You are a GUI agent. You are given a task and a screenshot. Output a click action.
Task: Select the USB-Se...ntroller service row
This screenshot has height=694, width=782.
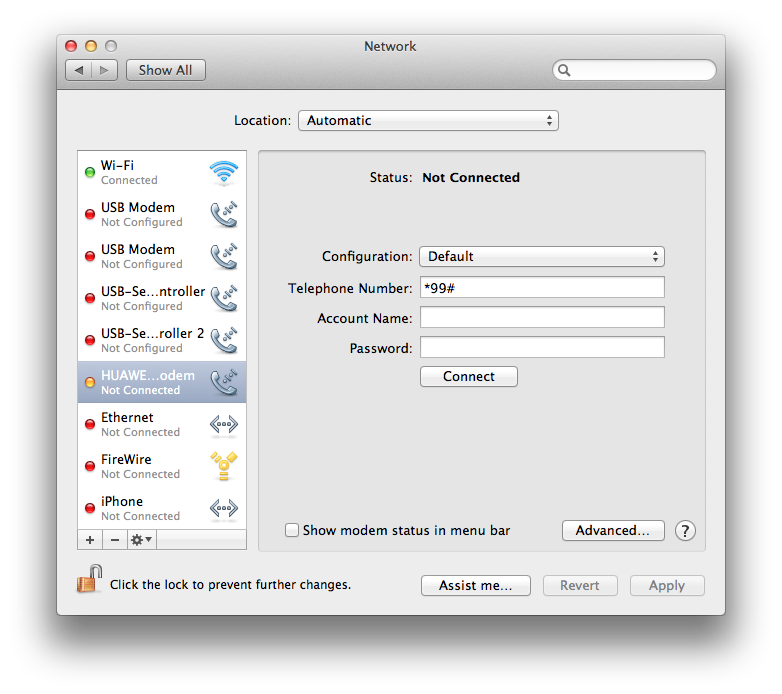click(162, 298)
